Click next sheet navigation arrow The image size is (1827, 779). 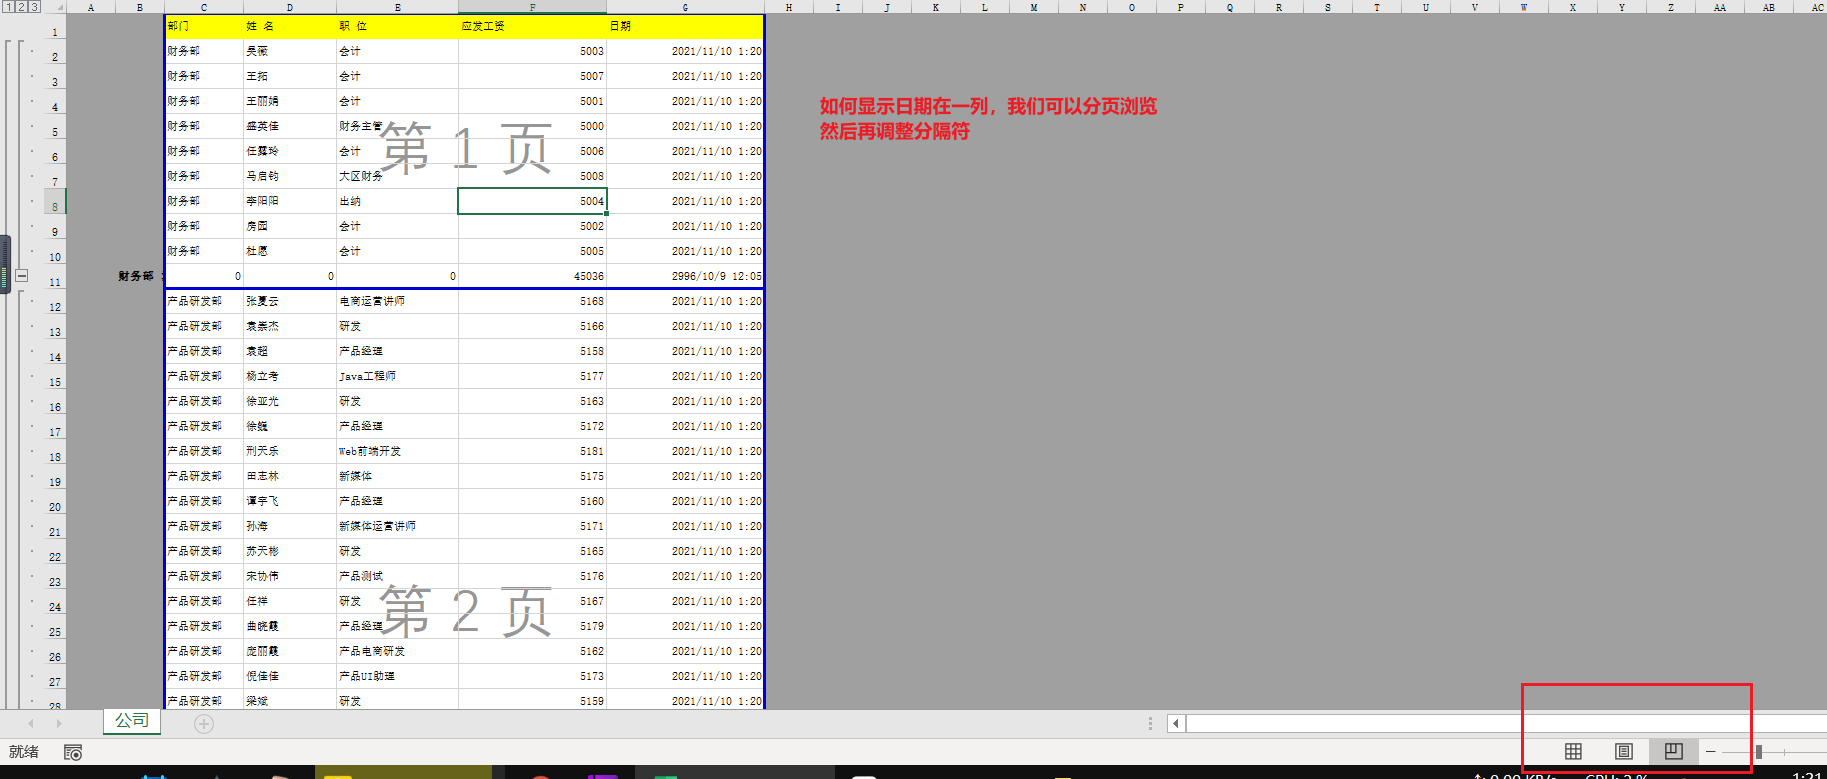click(x=59, y=723)
